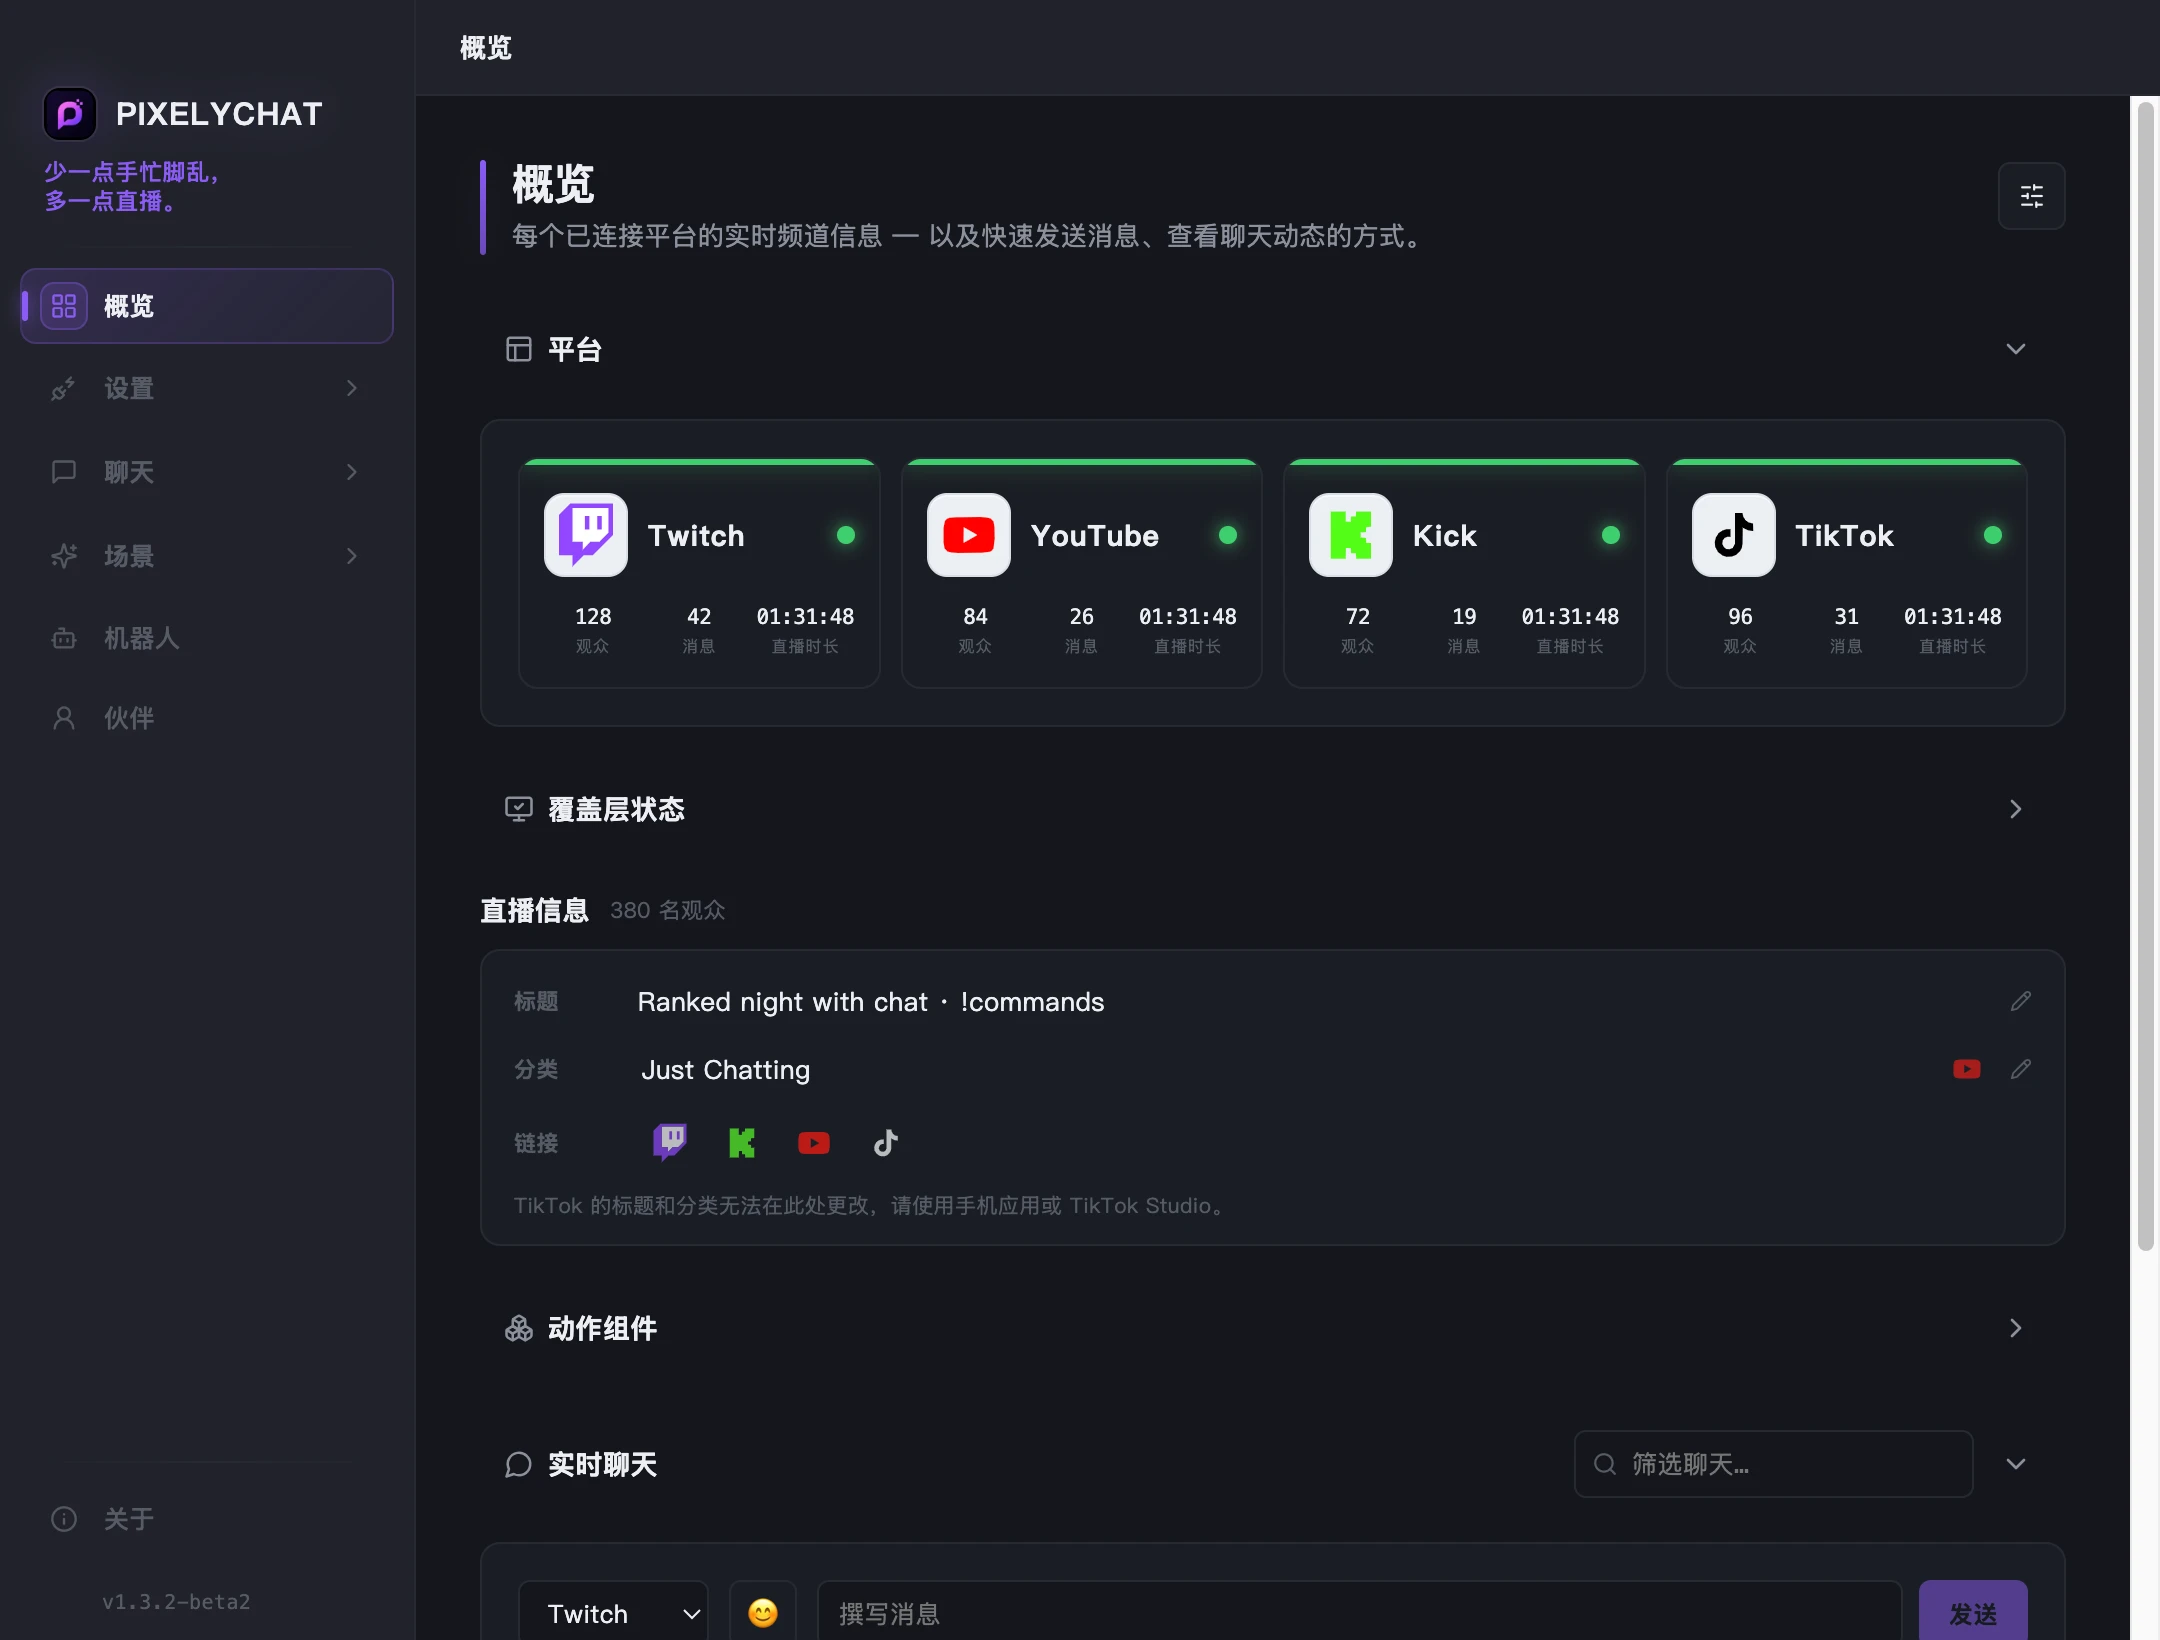The image size is (2160, 1640).
Task: Click the Twitch platform card logo
Action: 586,535
